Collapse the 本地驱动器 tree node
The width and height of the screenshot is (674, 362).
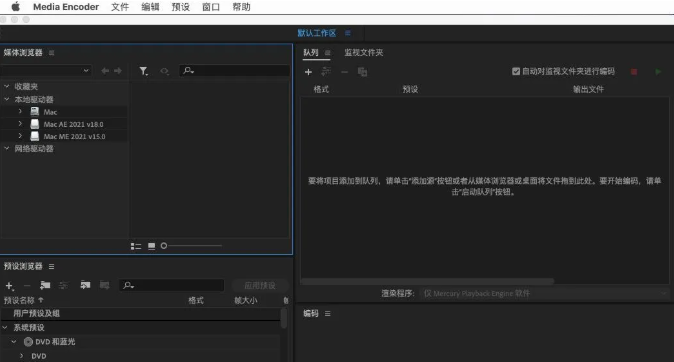point(7,99)
